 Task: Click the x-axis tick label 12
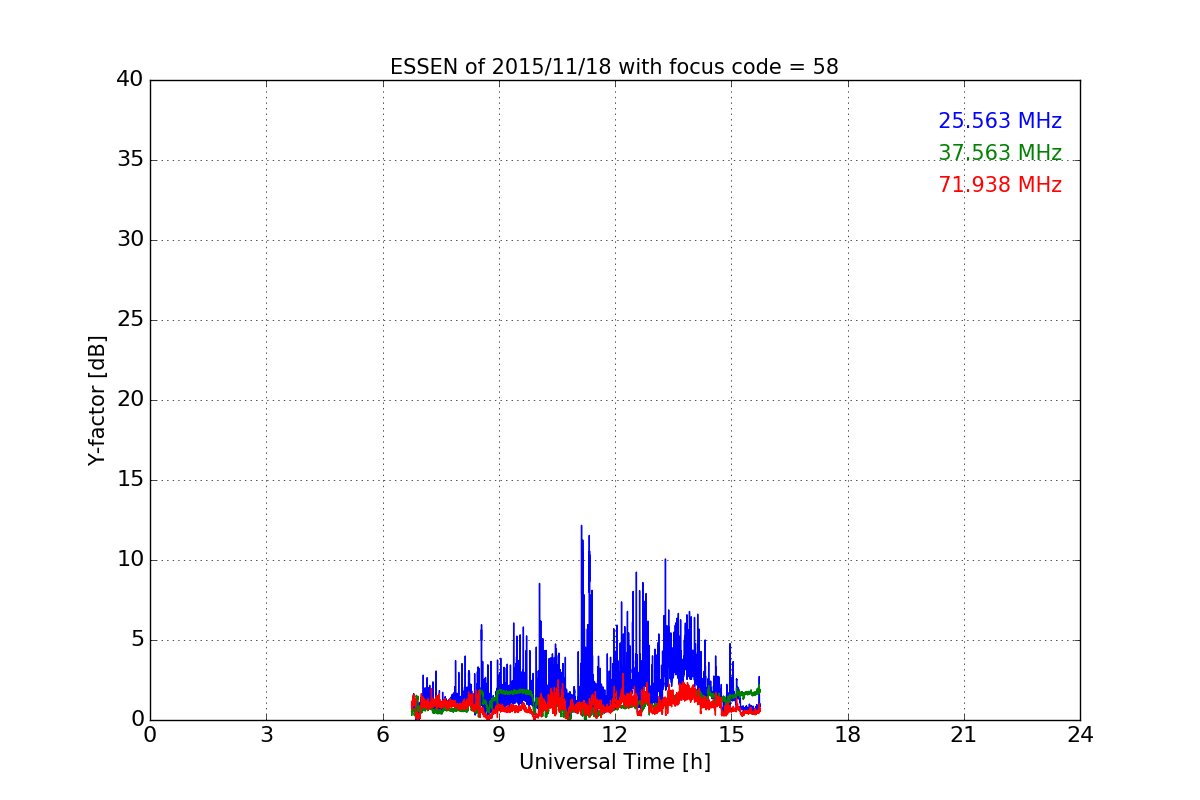coord(615,735)
